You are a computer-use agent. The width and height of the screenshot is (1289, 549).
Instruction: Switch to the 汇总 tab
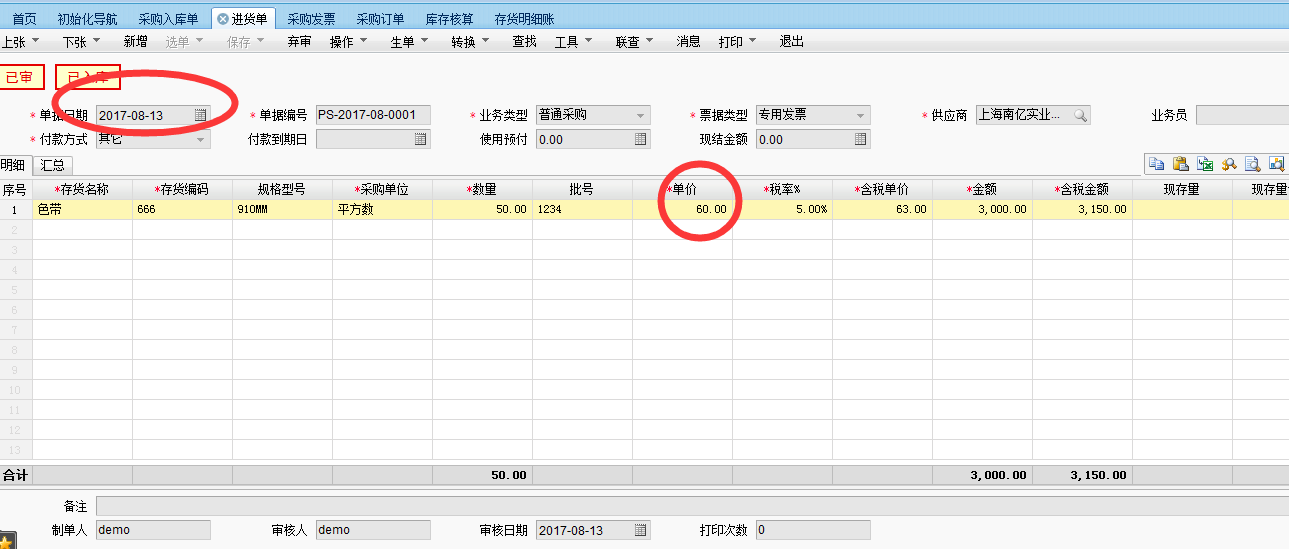coord(52,166)
